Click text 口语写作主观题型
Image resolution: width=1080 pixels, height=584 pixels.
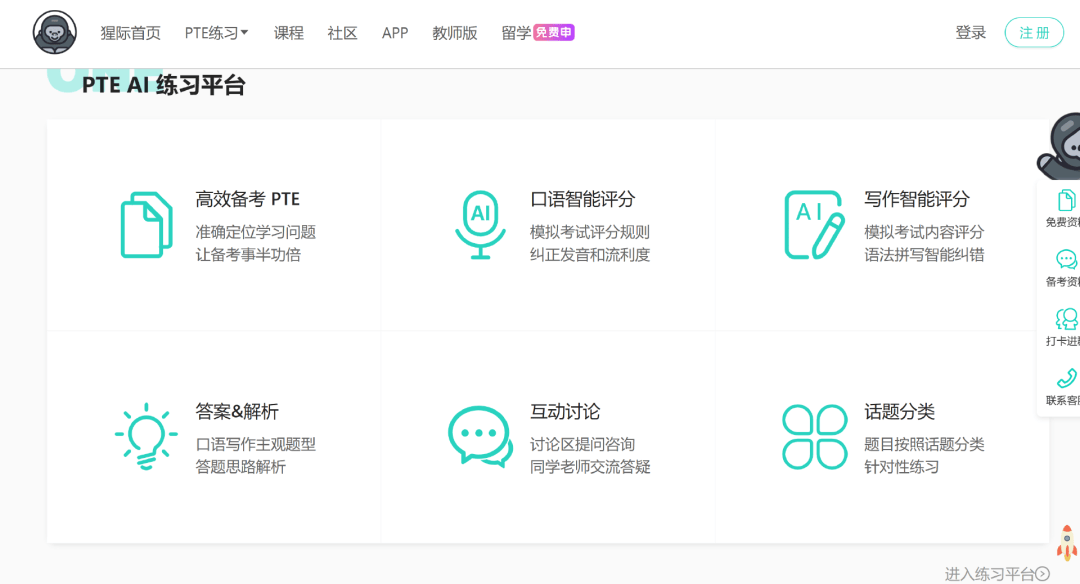256,444
